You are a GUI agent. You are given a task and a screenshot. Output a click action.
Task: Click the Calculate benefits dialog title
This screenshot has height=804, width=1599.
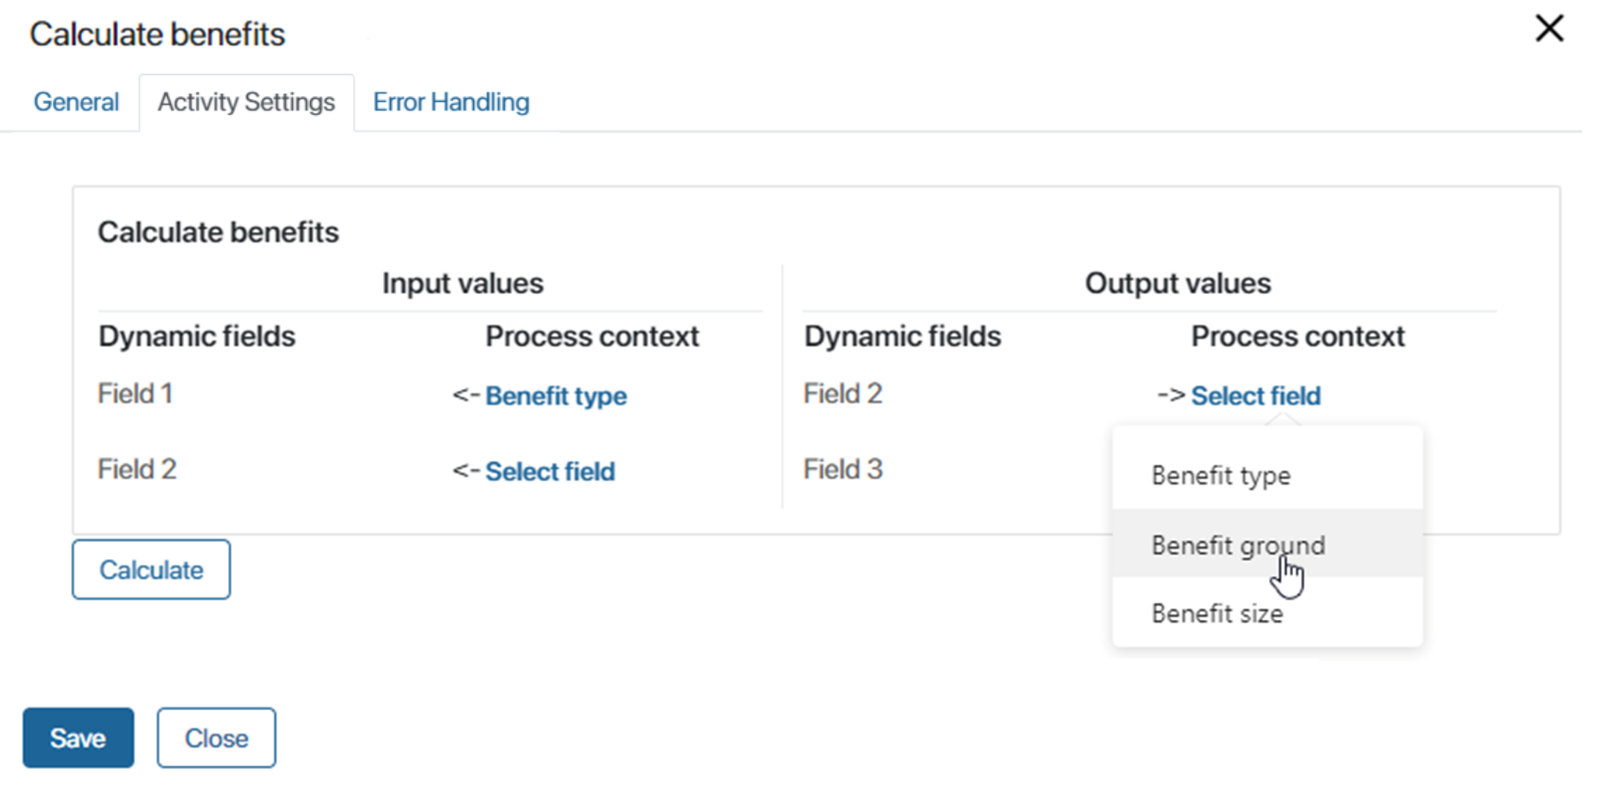157,34
